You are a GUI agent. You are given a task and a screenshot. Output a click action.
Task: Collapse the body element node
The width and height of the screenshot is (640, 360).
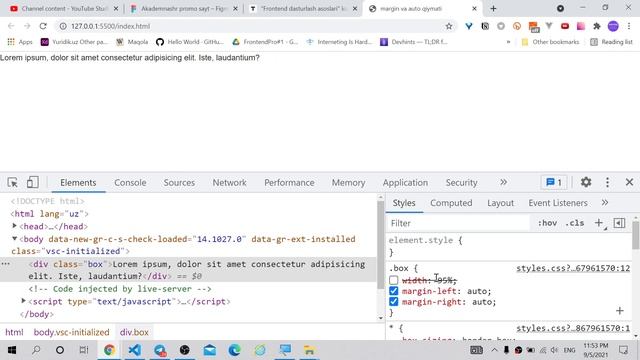pos(15,238)
